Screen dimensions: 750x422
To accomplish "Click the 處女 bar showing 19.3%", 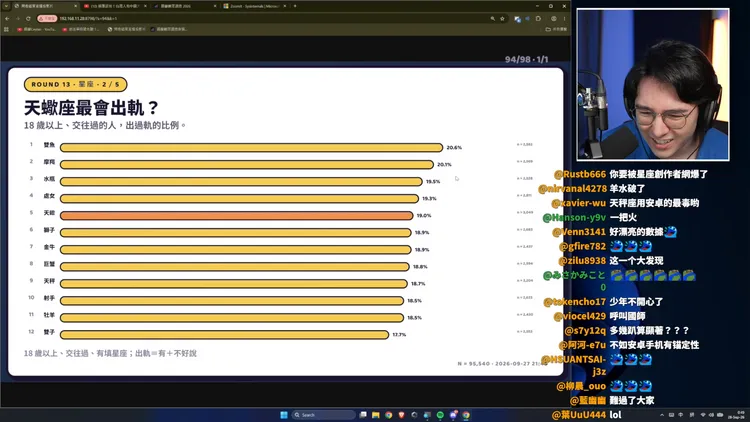I will coord(239,199).
